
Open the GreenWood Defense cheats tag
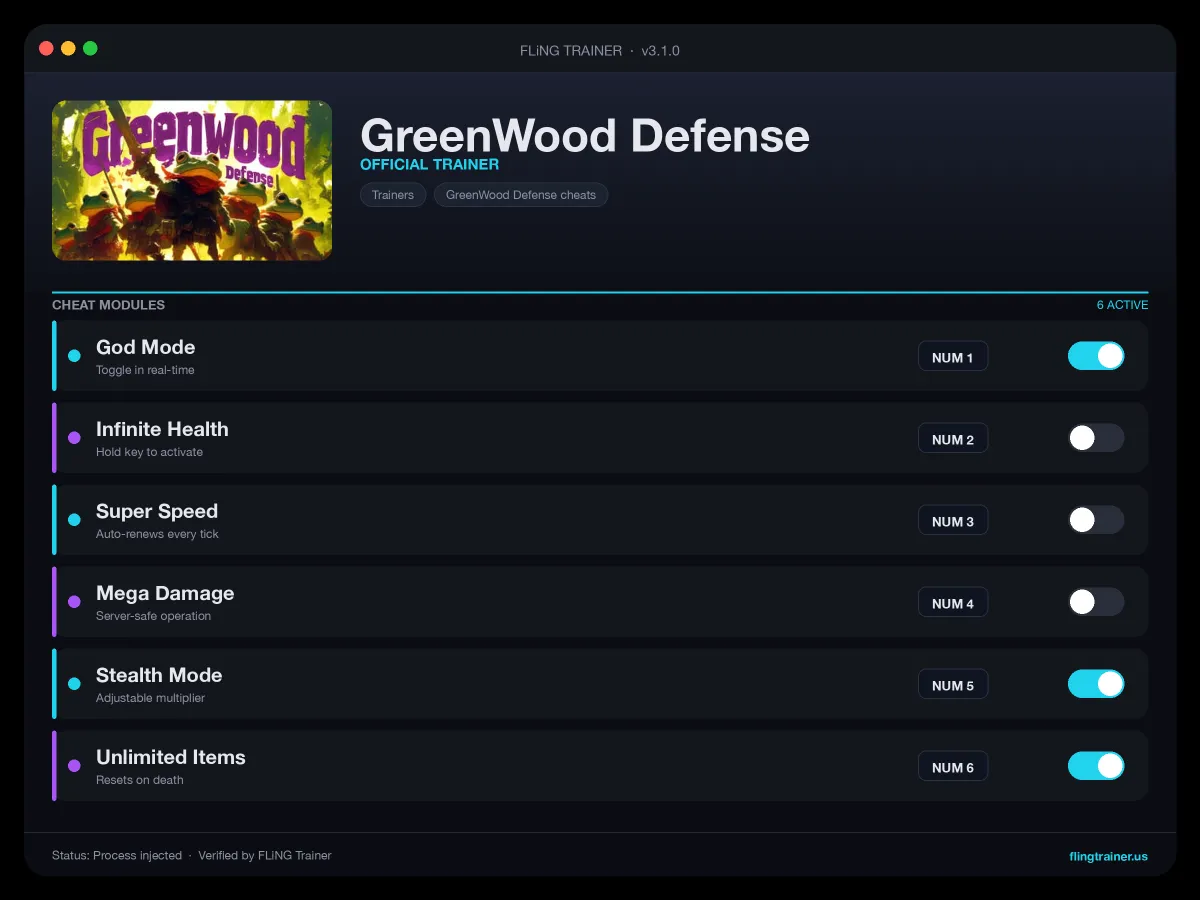point(521,195)
